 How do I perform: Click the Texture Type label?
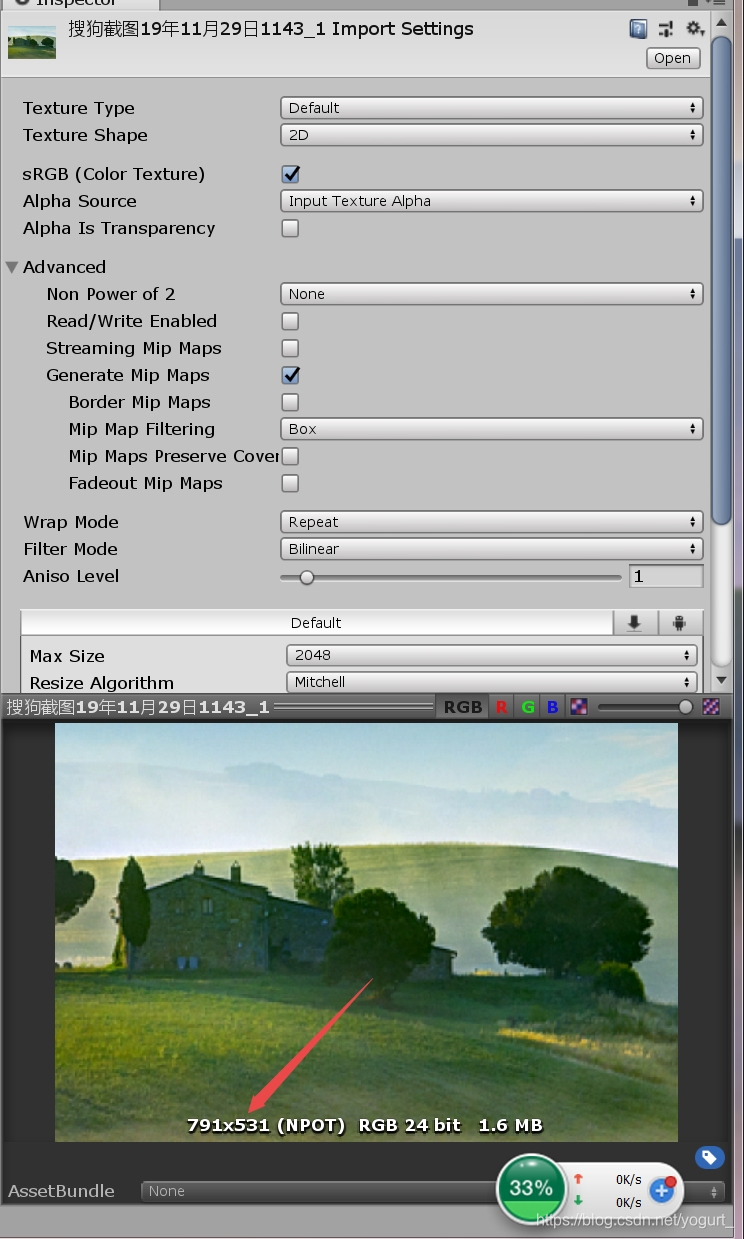click(x=79, y=108)
